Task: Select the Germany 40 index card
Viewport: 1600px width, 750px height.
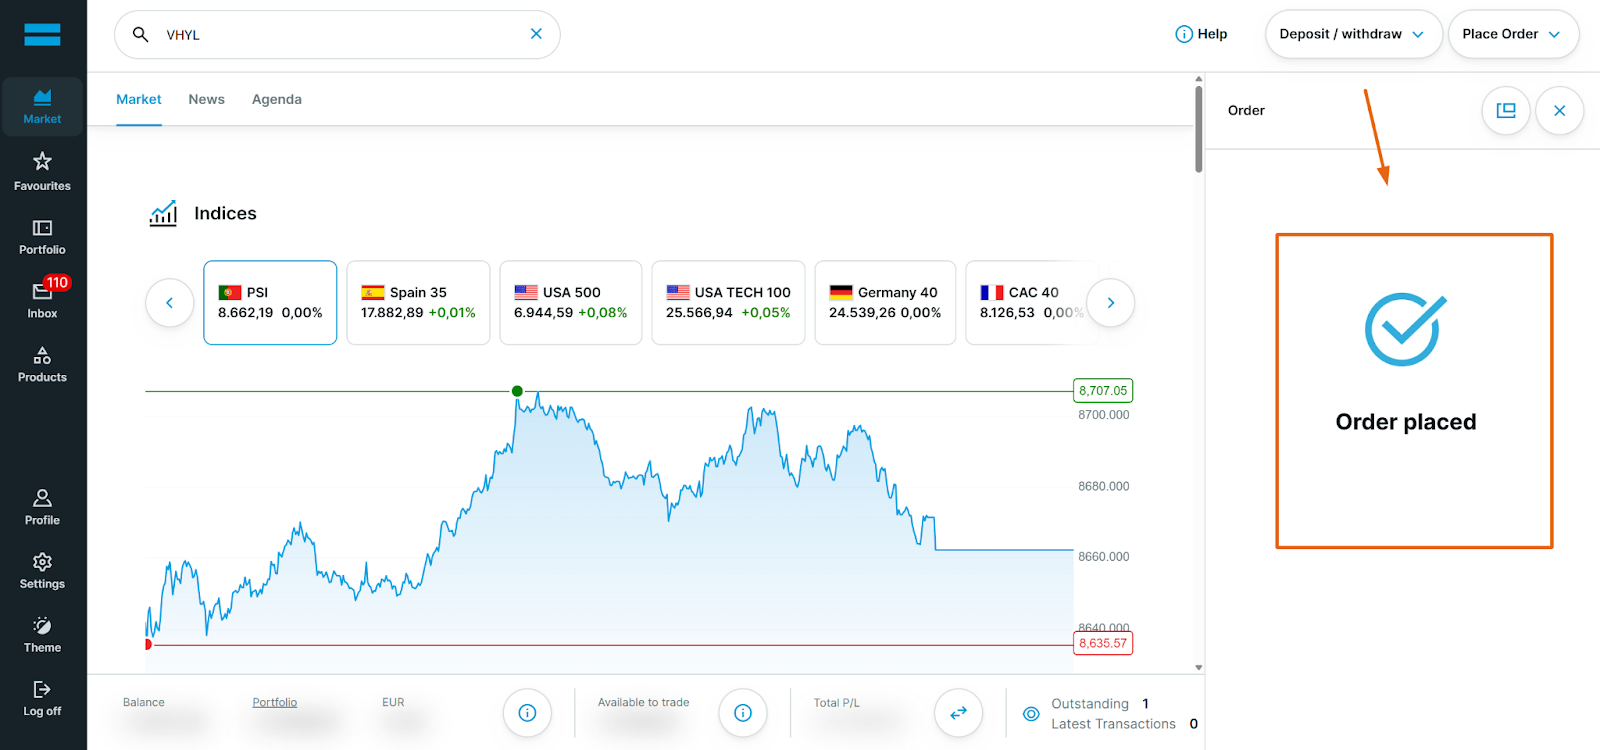Action: click(885, 303)
